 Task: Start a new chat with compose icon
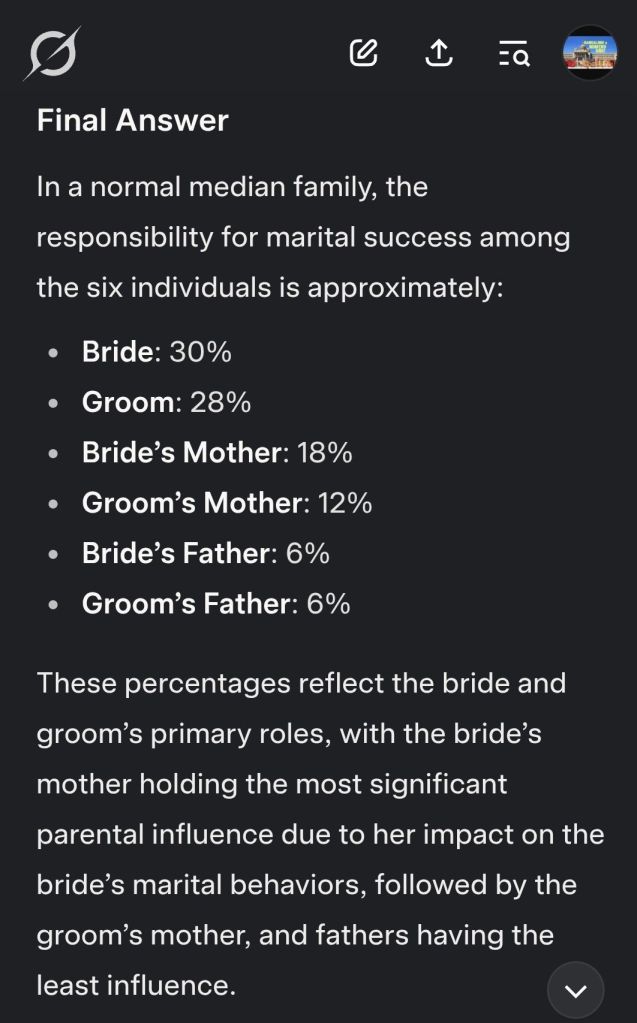pyautogui.click(x=364, y=53)
